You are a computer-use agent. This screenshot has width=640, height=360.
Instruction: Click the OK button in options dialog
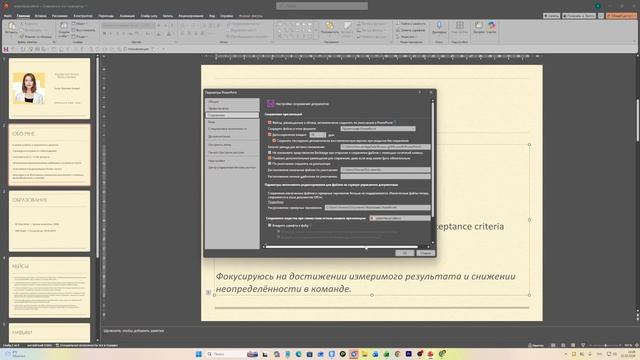[404, 253]
